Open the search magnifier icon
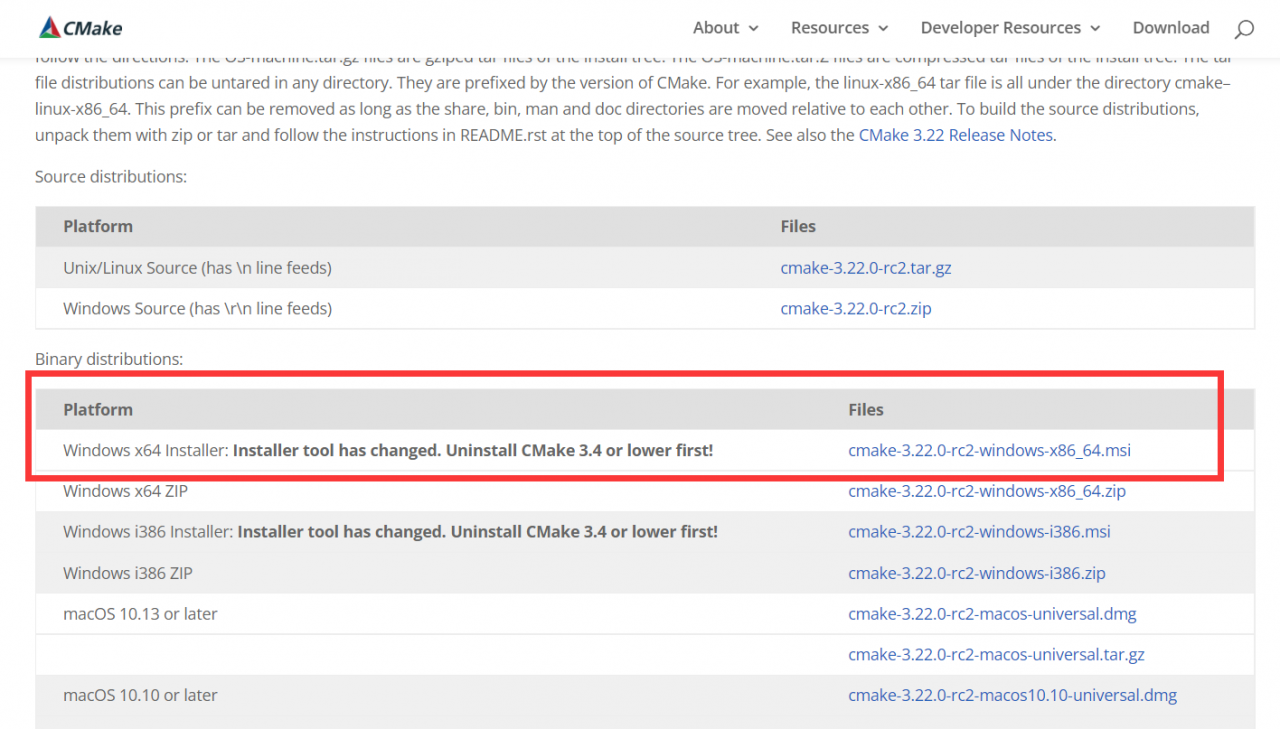This screenshot has height=729, width=1280. pyautogui.click(x=1244, y=29)
